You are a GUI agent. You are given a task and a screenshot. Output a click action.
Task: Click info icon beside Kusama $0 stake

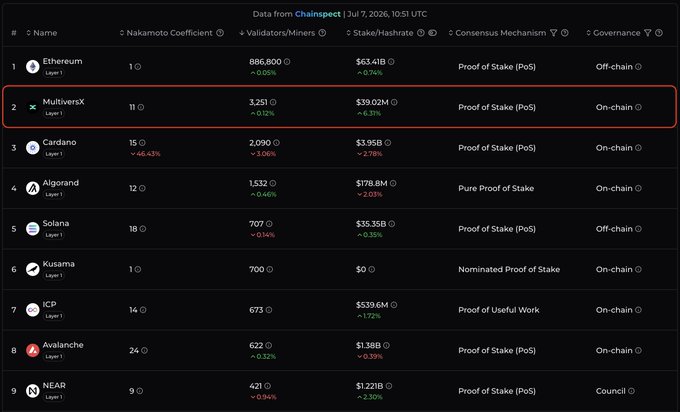coord(372,269)
